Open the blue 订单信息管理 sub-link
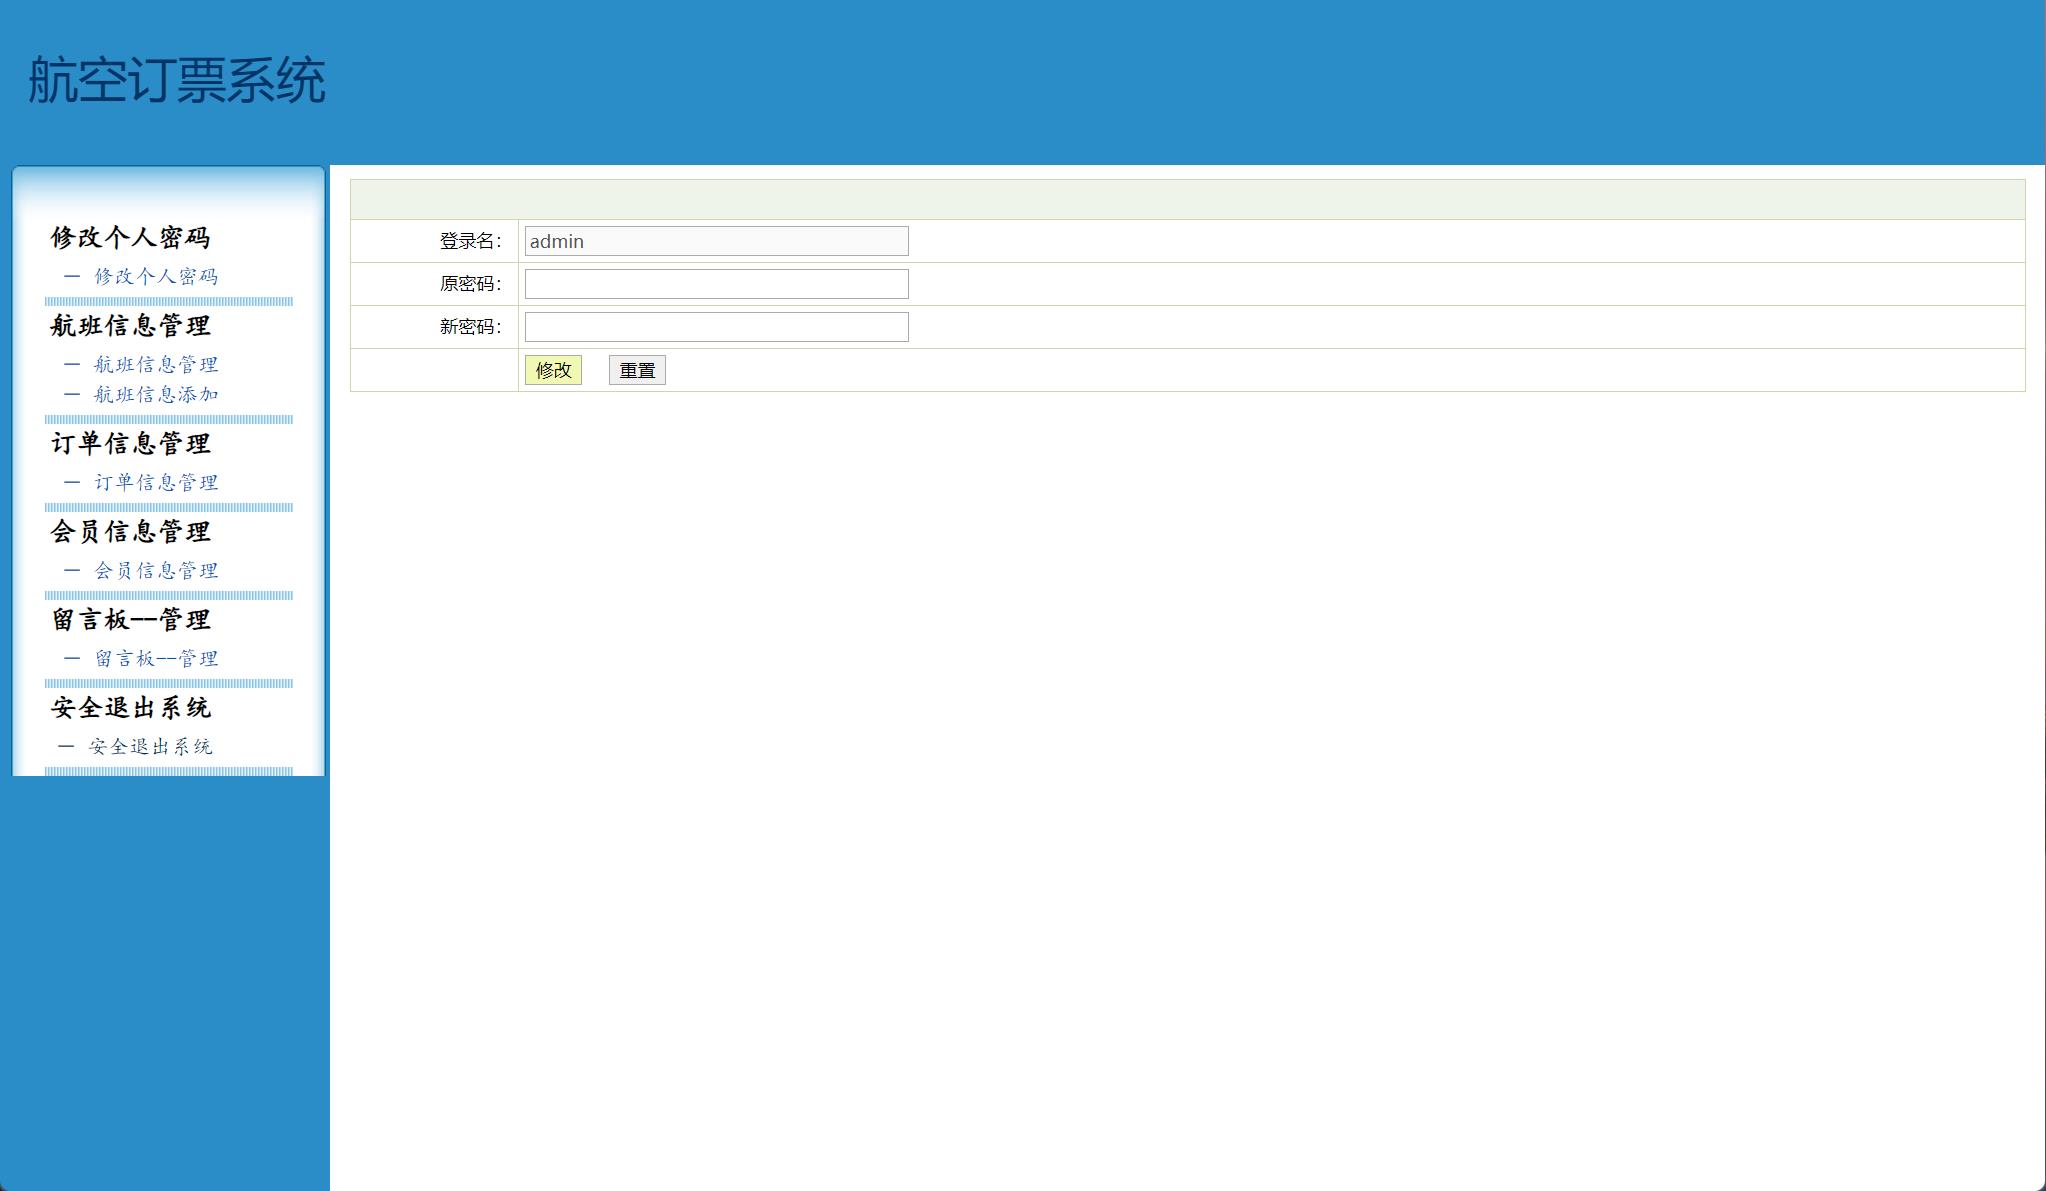The height and width of the screenshot is (1191, 2046). pyautogui.click(x=156, y=483)
